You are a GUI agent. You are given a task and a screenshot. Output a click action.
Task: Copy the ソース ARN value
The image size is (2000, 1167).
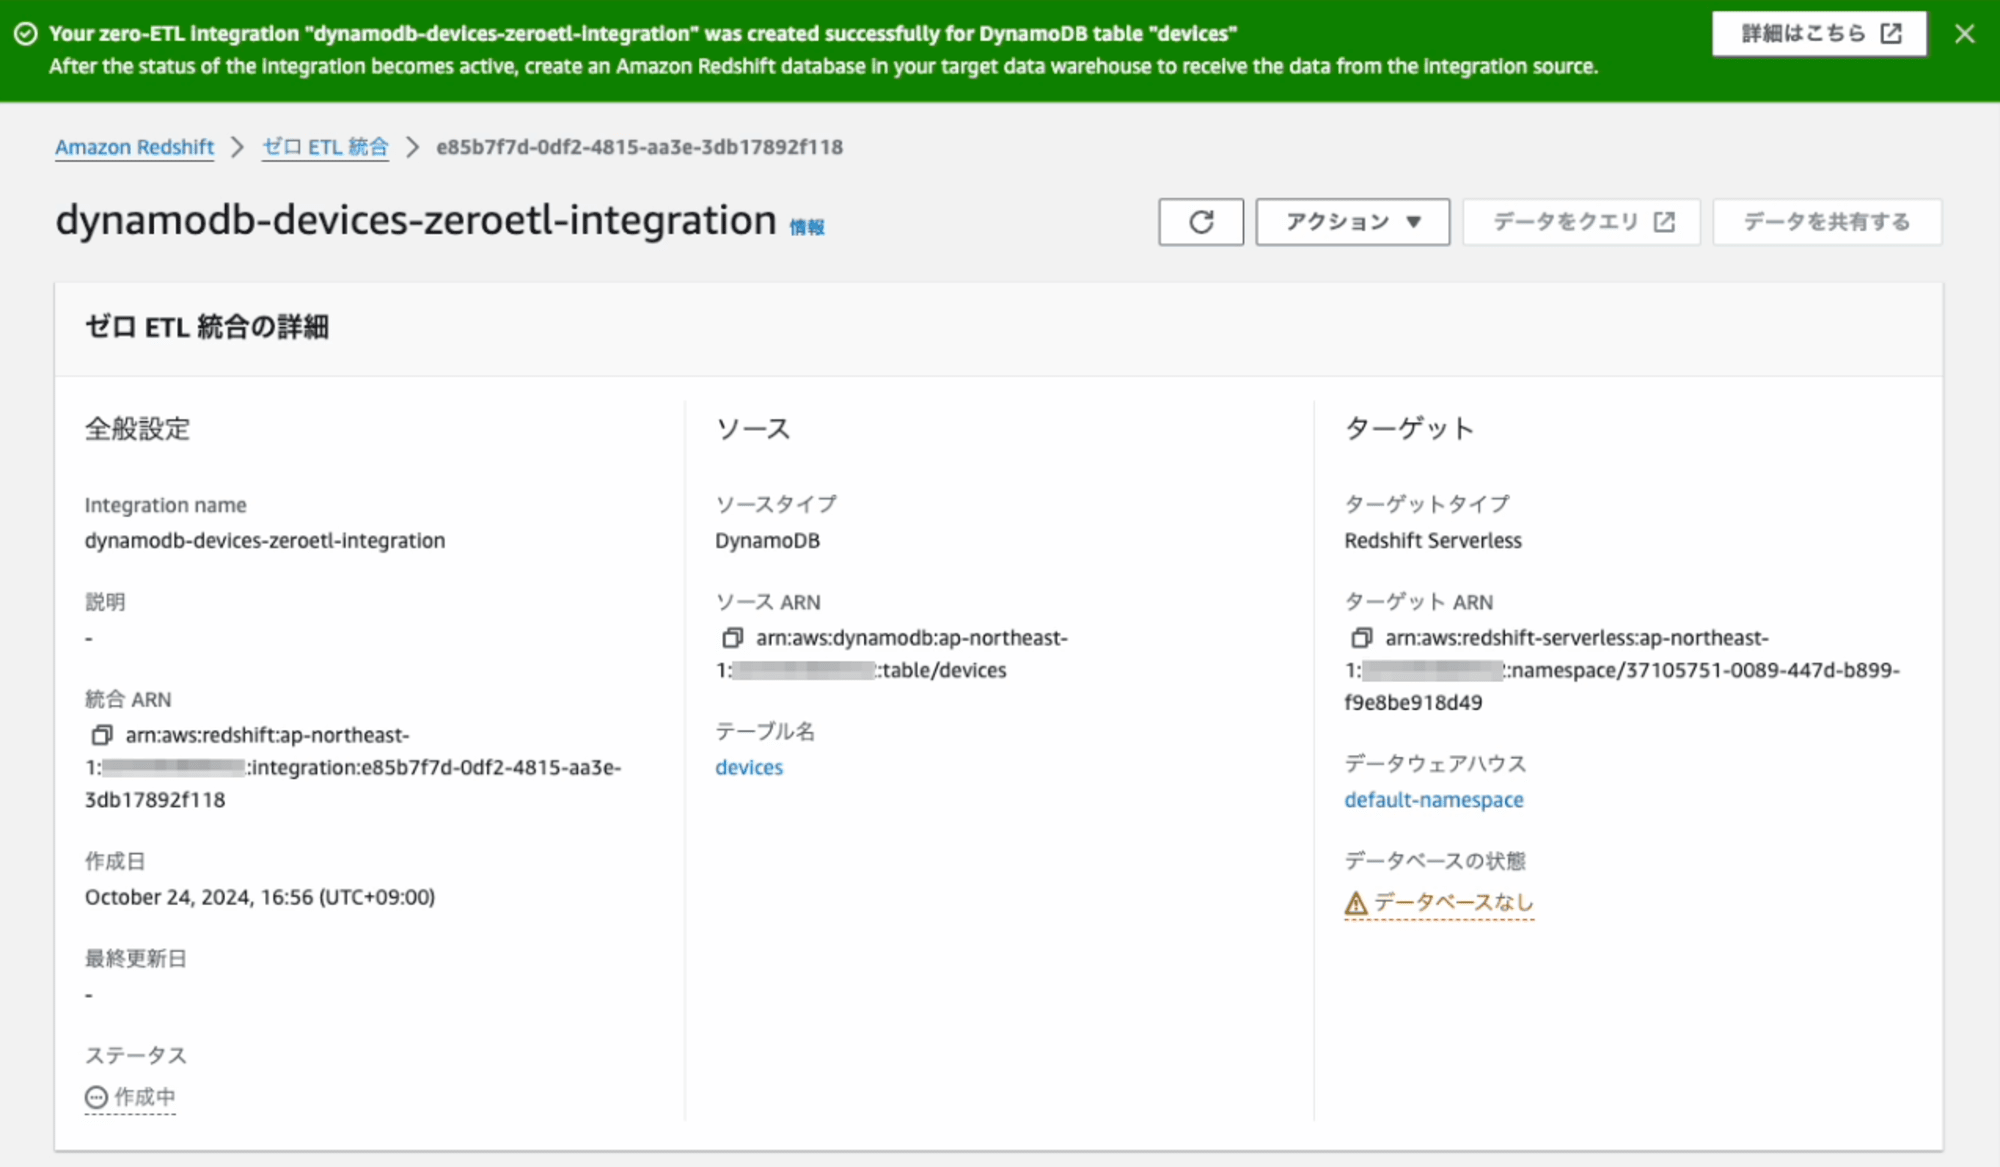[x=732, y=638]
